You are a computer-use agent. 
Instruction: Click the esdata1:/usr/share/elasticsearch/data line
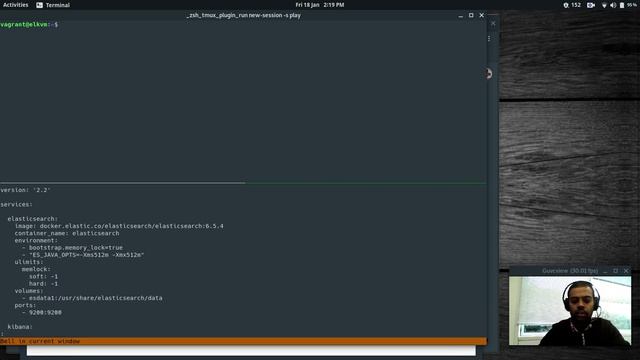point(92,298)
